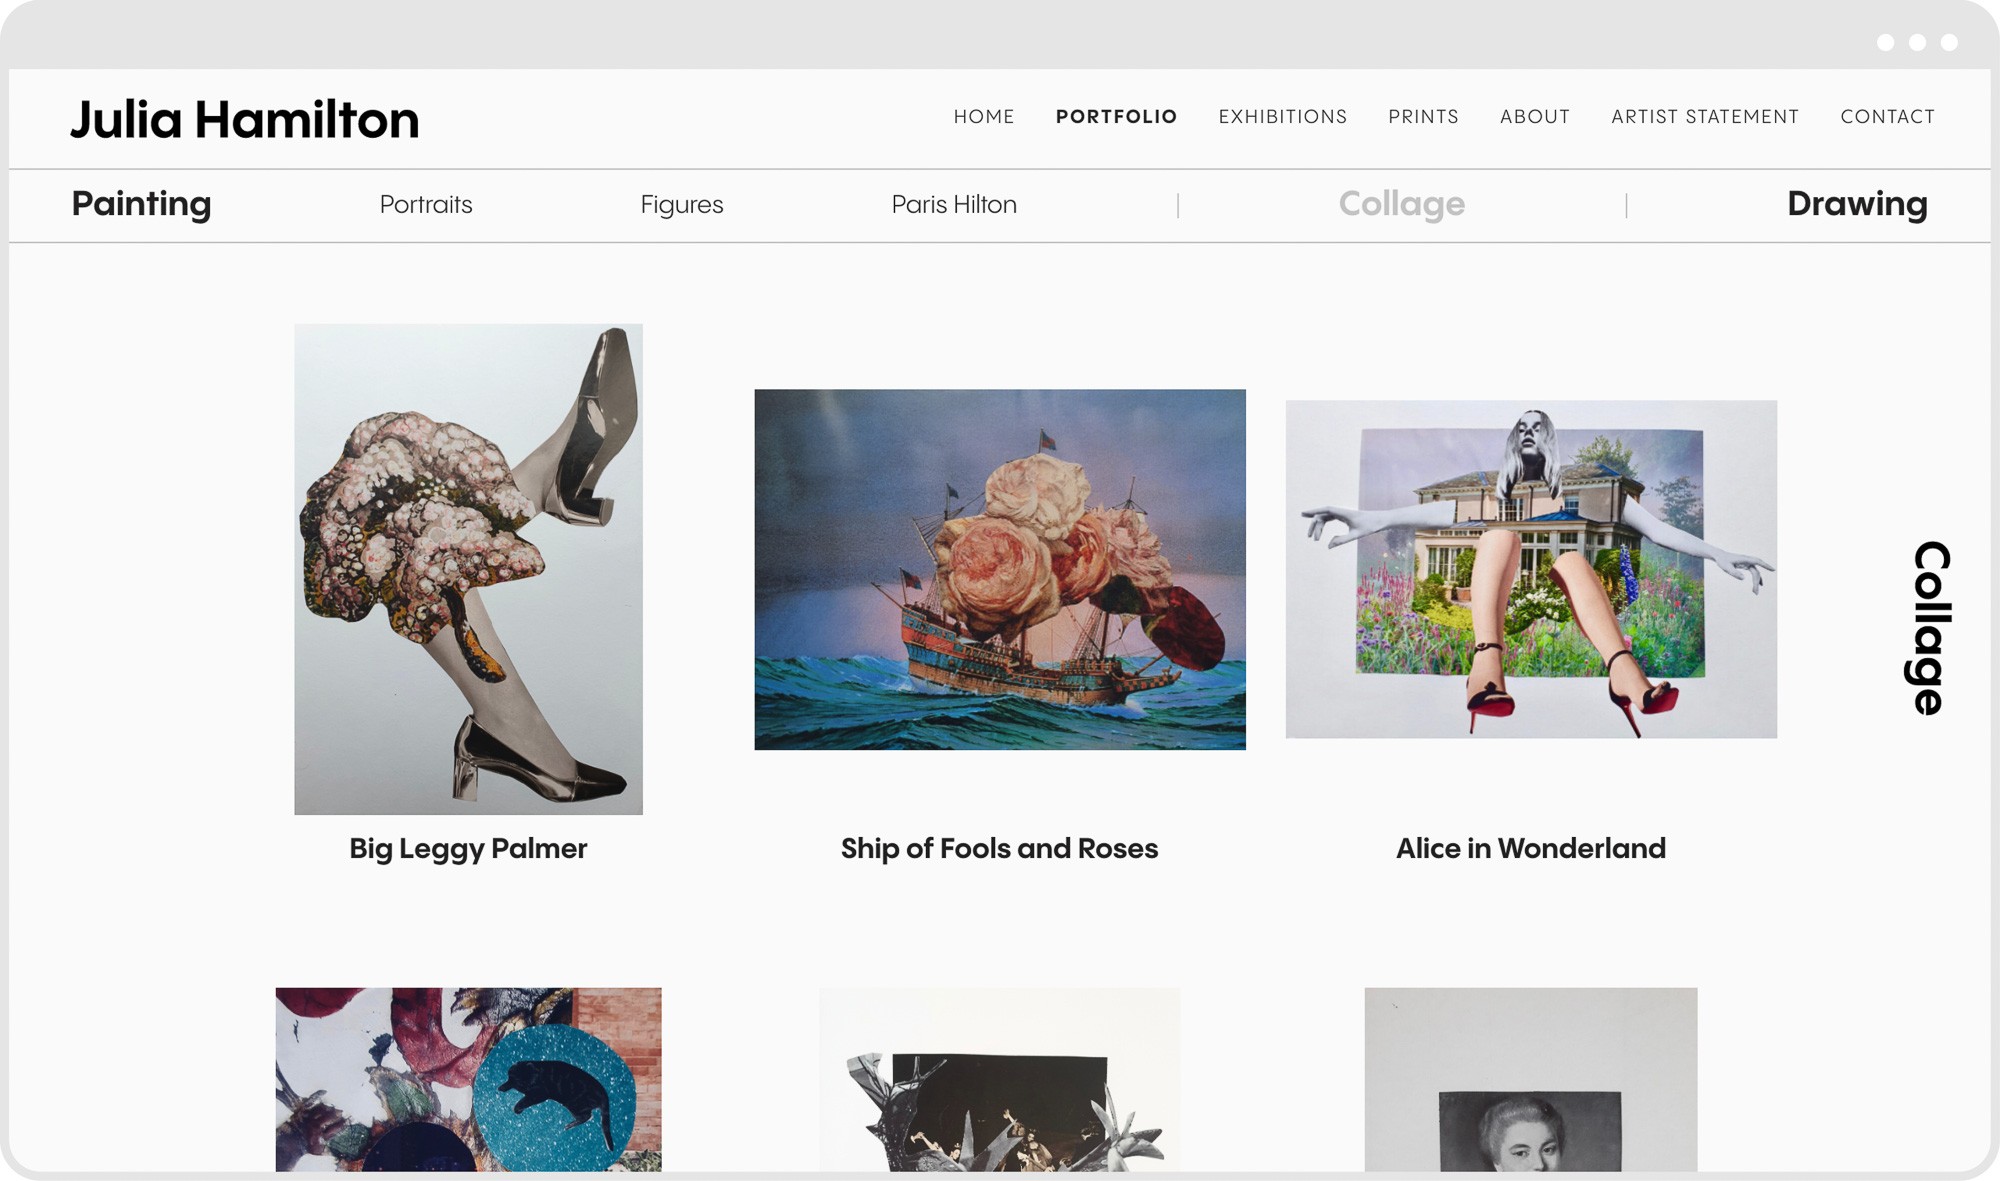Open the black-and-white collage with plant cutouts
The image size is (2000, 1181).
[x=999, y=1079]
